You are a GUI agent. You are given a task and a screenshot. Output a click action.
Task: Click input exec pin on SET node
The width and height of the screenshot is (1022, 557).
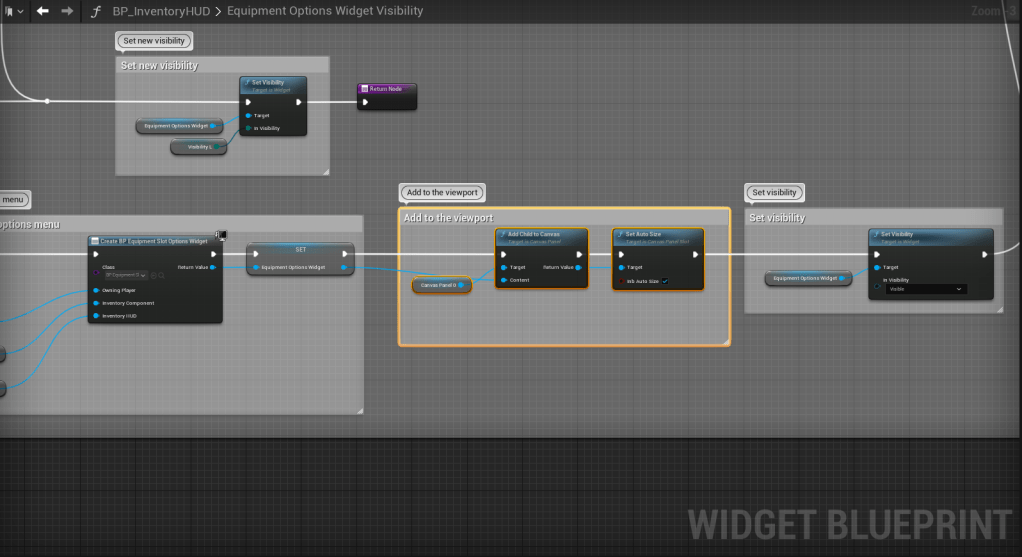click(x=256, y=254)
